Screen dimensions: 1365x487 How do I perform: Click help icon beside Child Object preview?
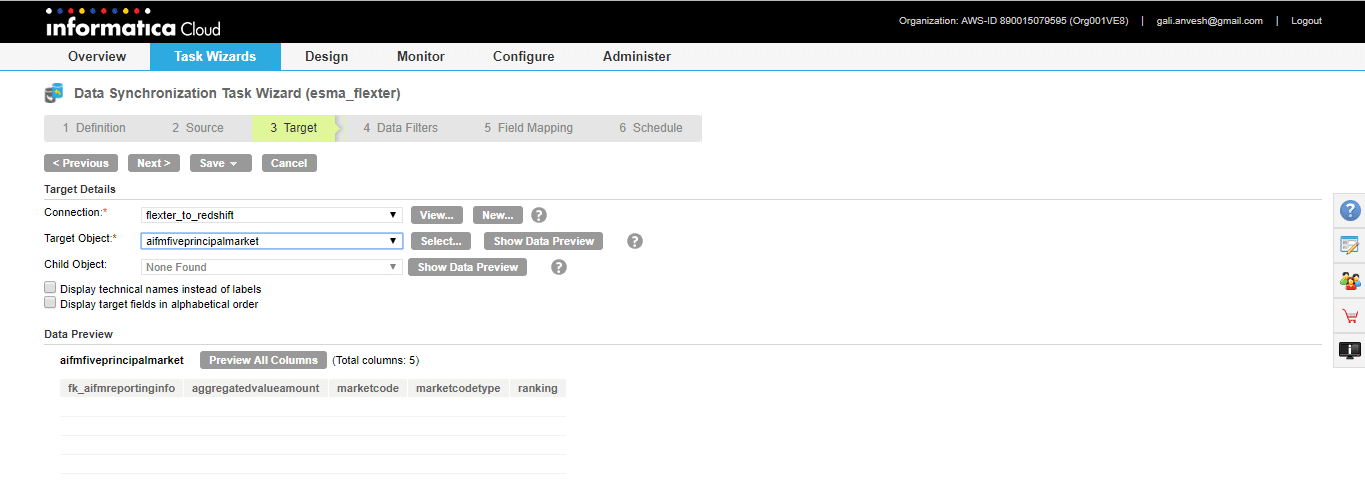[559, 267]
